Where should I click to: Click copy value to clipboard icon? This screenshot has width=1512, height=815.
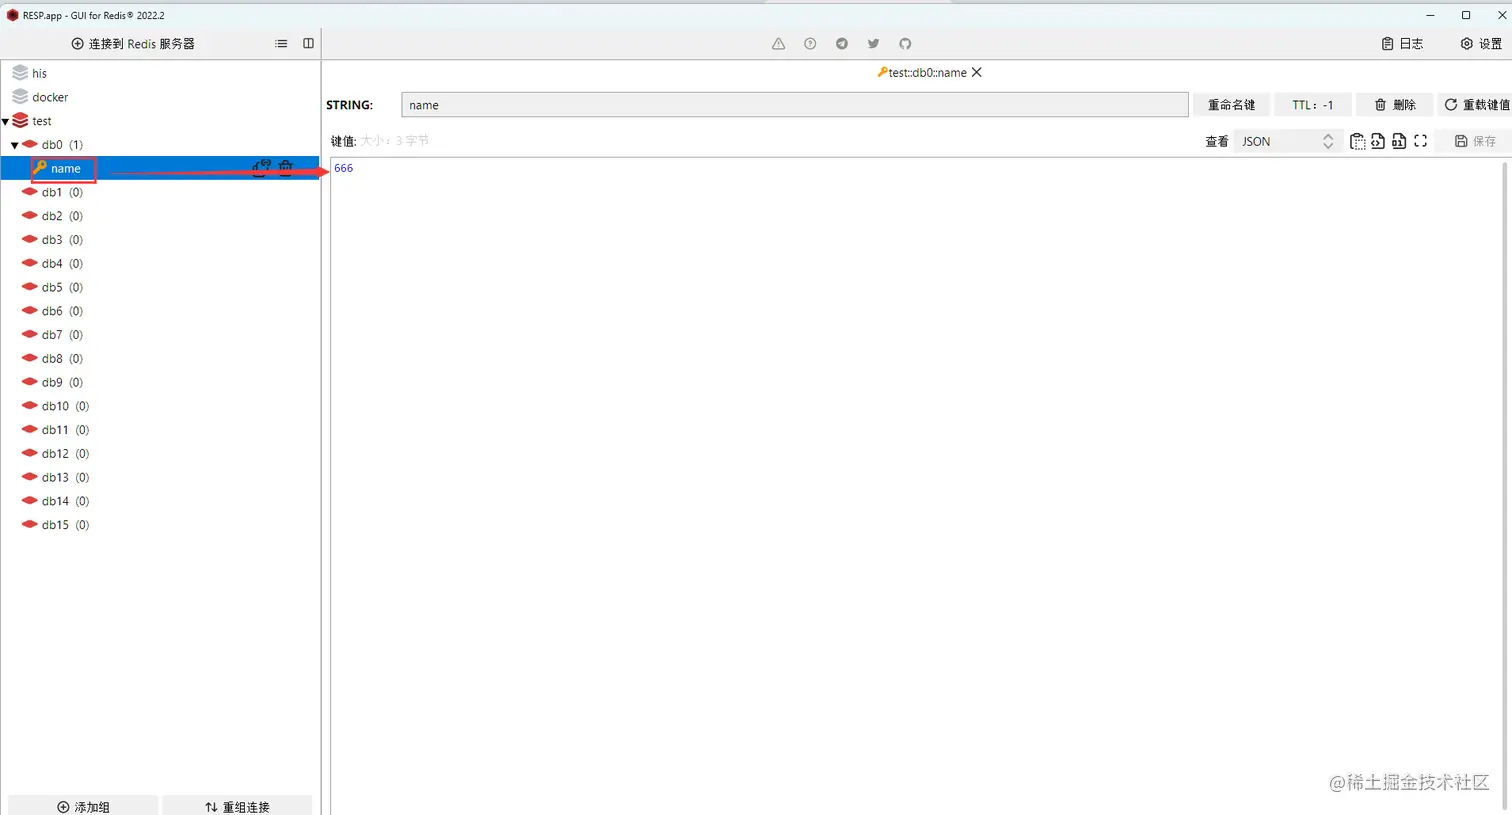[1357, 142]
